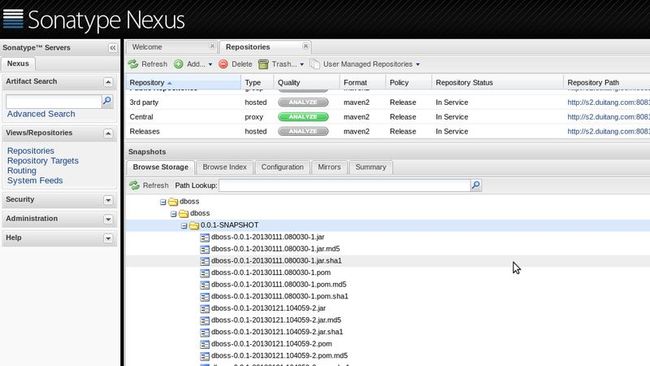Select dboss-0.0.1-20130121.104059-2.jar.md5 file
Image resolution: width=650 pixels, height=366 pixels.
276,320
